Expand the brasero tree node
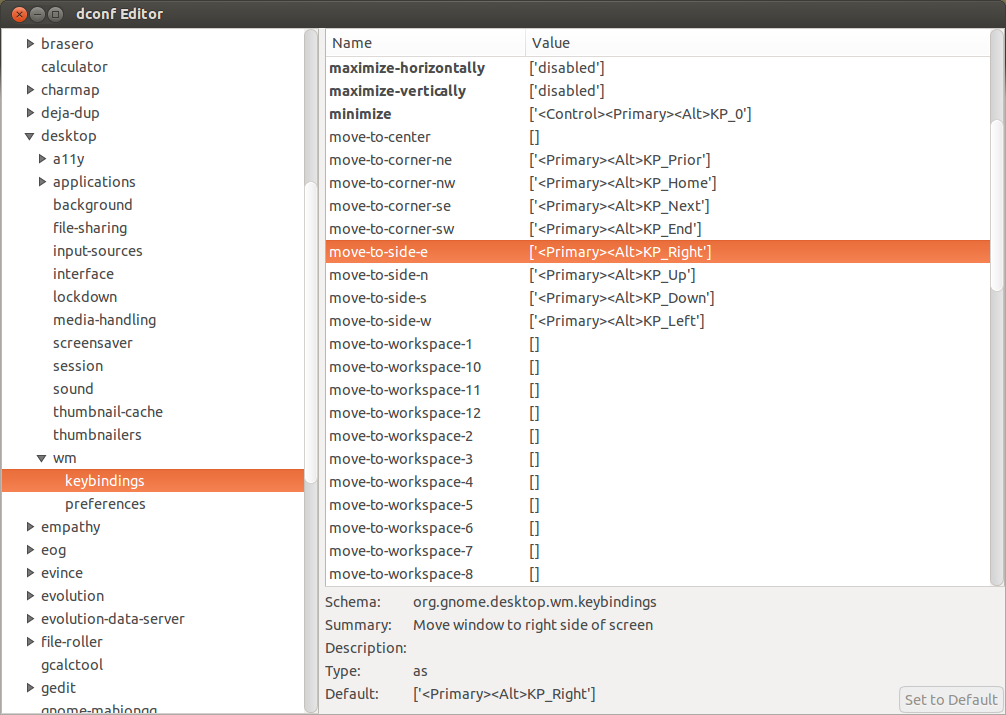The image size is (1006, 715). coord(30,44)
